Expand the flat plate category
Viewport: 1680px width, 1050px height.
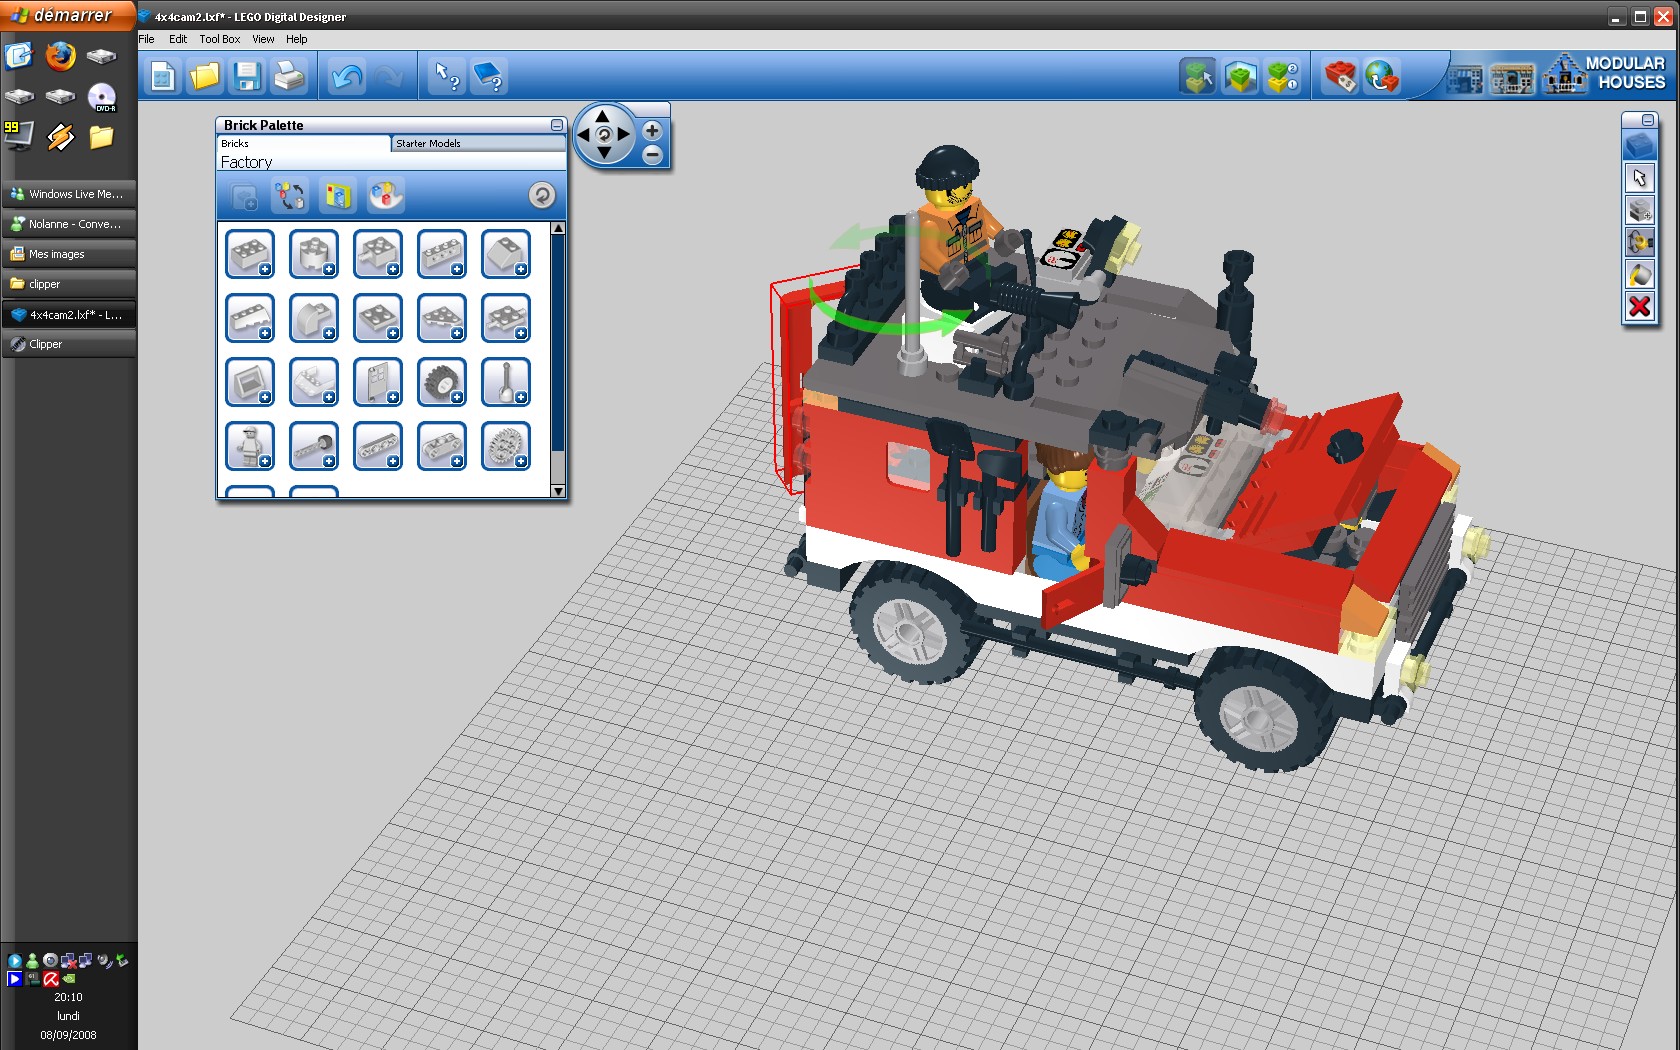click(378, 318)
